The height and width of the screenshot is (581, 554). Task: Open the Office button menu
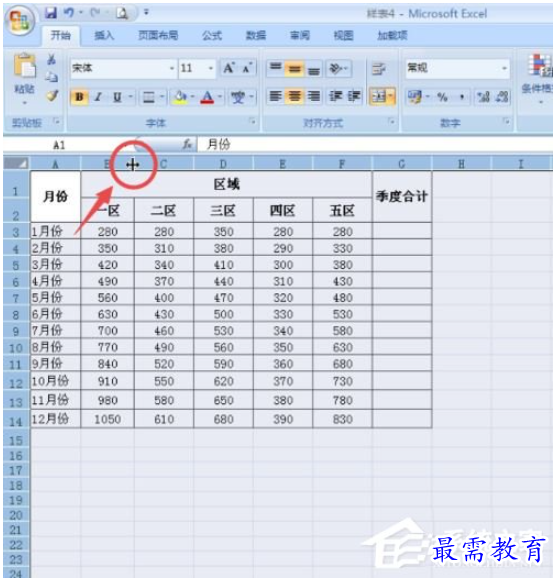20,20
